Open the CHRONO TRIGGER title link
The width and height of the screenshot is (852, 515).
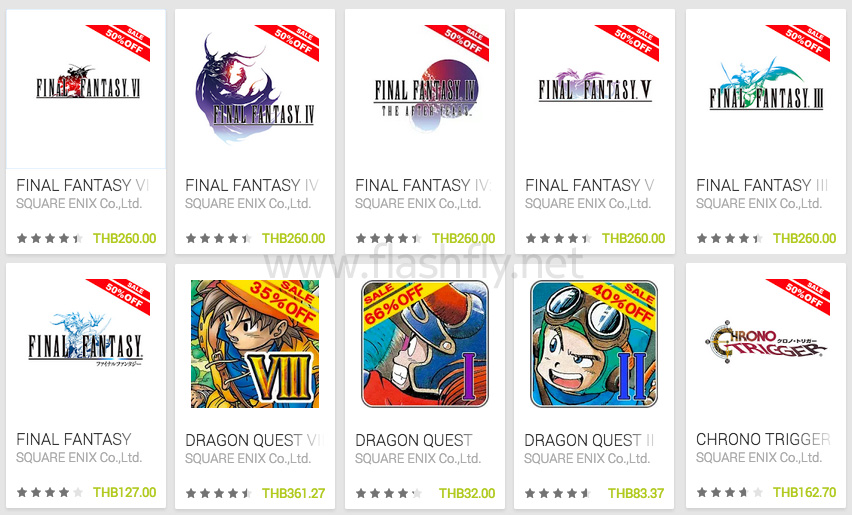pos(763,439)
